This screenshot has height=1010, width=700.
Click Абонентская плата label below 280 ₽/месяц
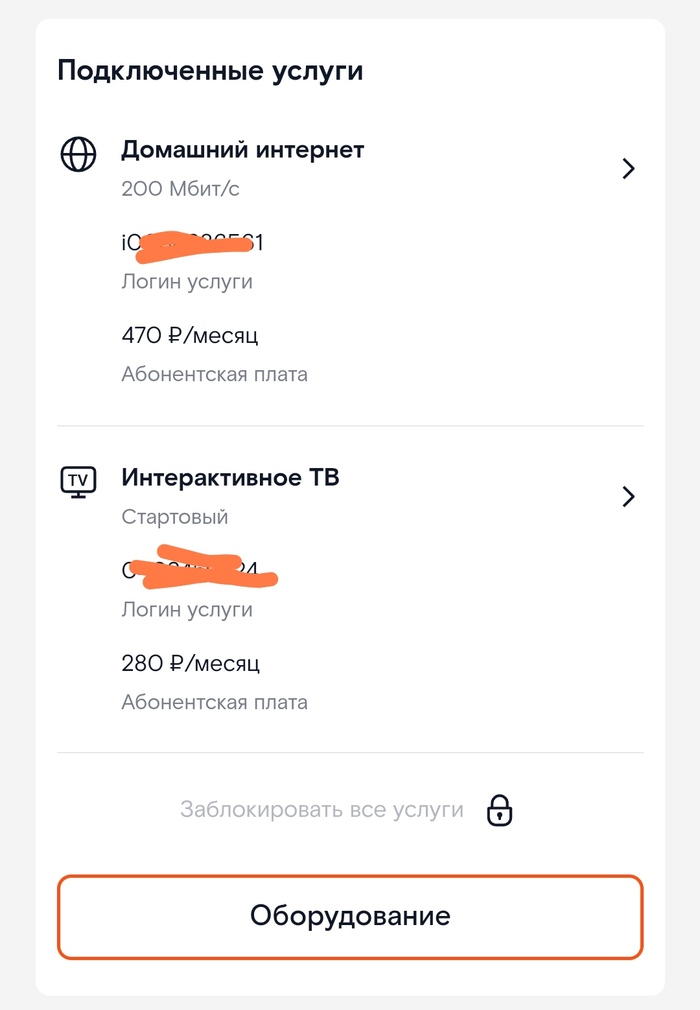(x=214, y=702)
